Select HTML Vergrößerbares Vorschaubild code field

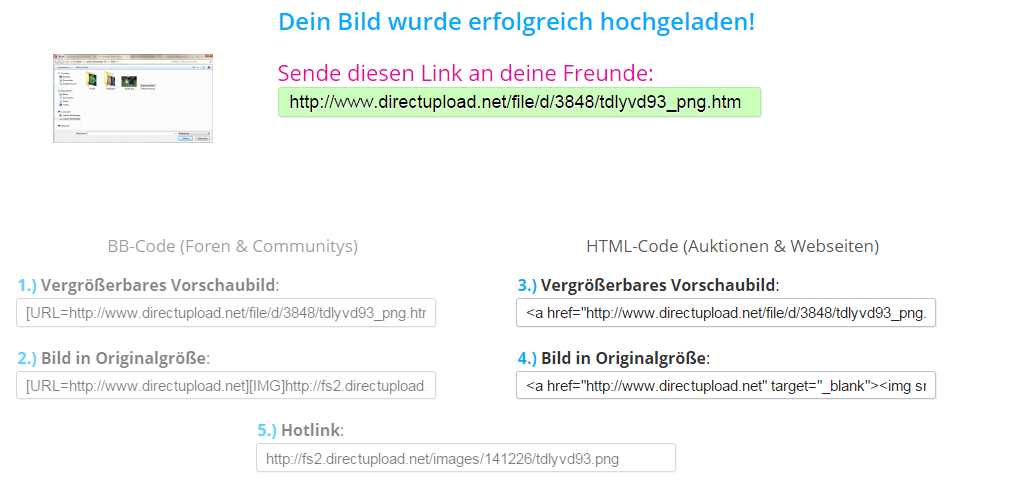(726, 313)
